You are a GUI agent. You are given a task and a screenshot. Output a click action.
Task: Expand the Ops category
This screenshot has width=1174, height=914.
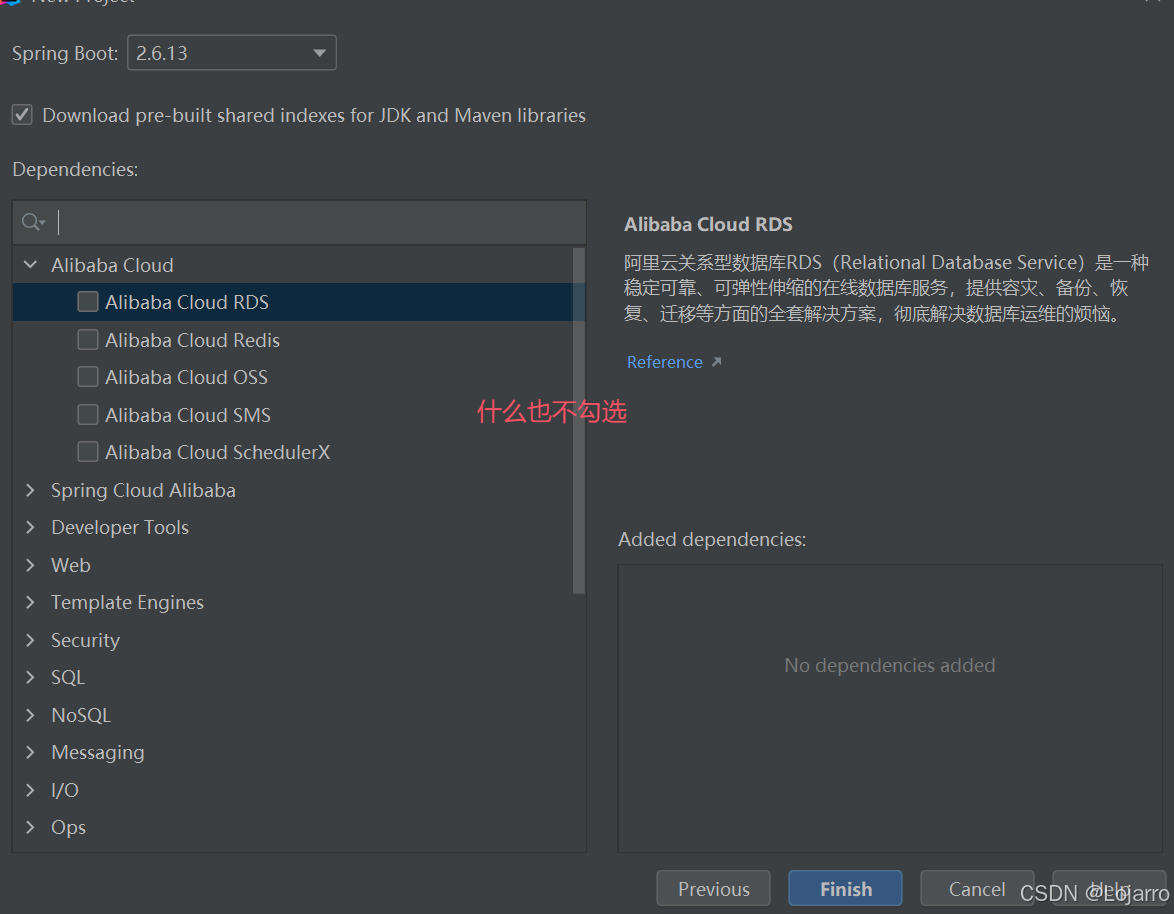(x=31, y=827)
